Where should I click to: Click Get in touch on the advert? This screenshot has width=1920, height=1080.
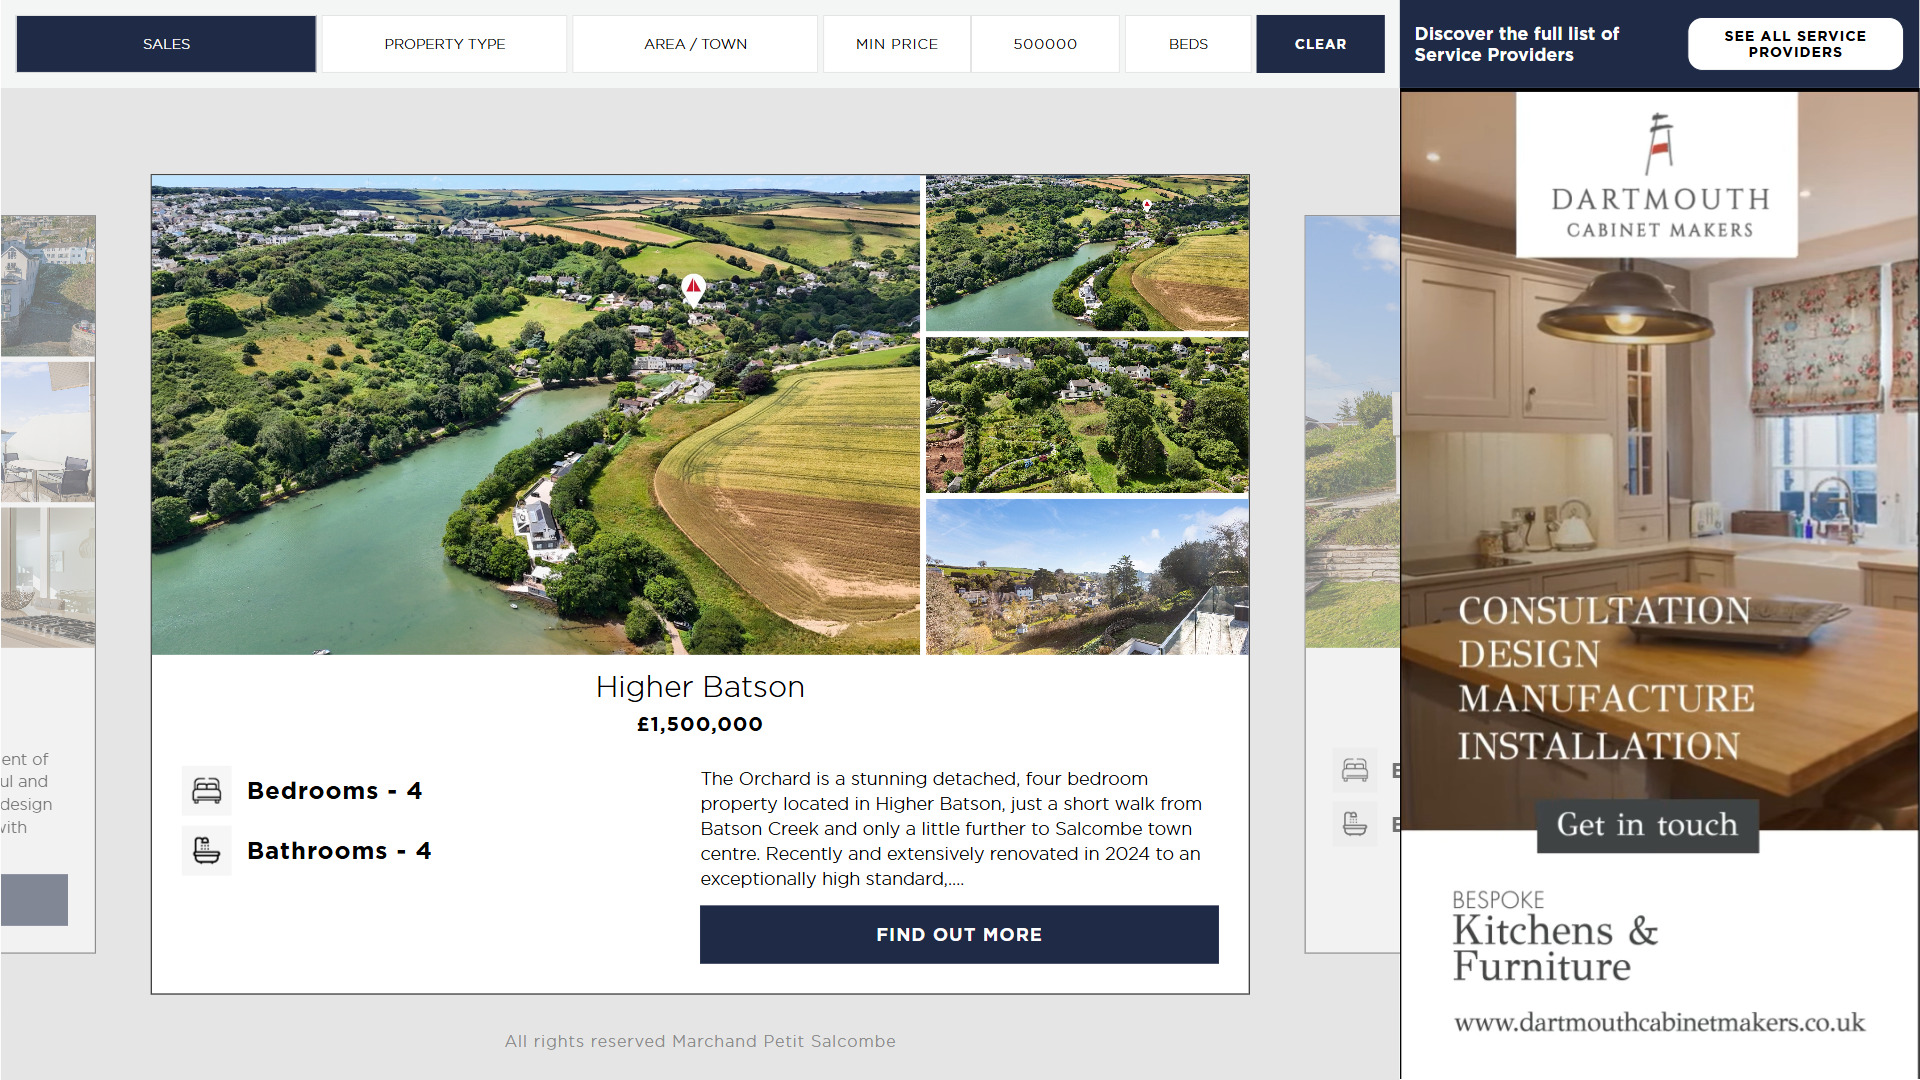coord(1647,825)
